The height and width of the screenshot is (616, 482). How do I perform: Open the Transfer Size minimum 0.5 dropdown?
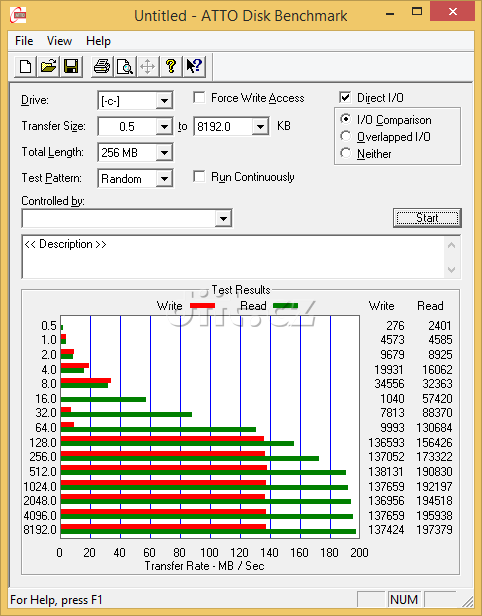[164, 126]
